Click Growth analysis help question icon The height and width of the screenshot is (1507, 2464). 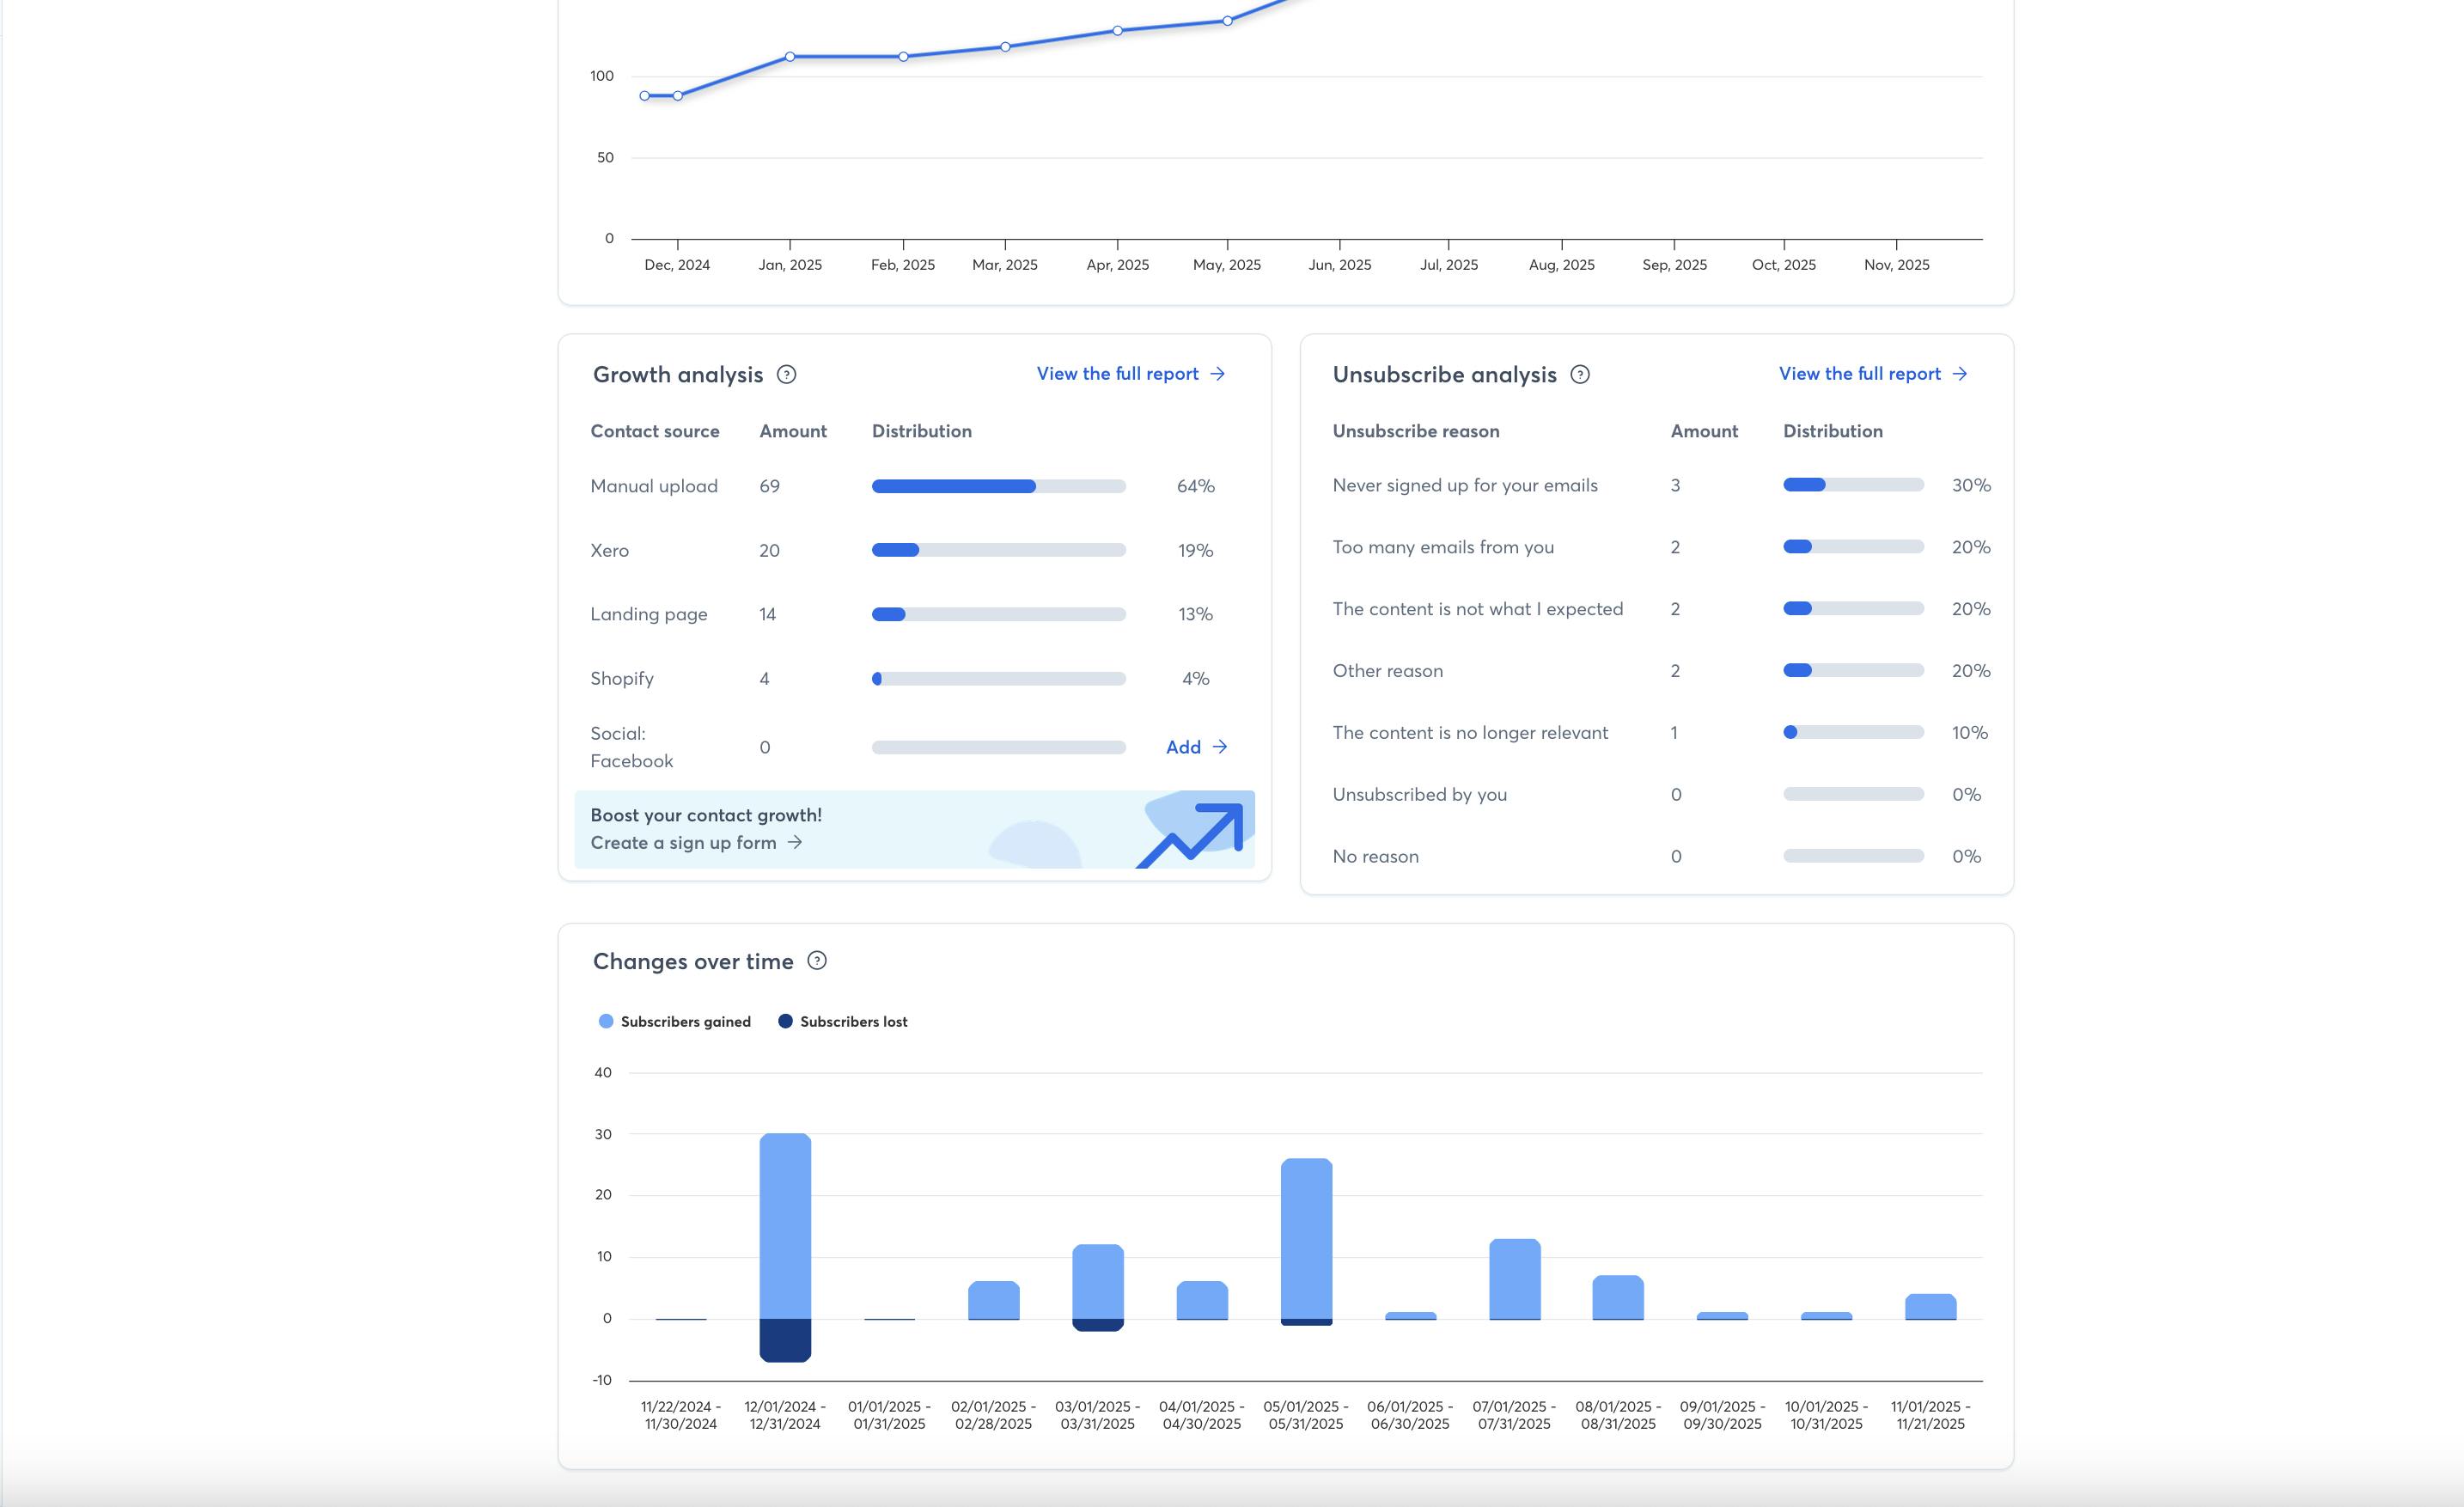click(x=787, y=375)
